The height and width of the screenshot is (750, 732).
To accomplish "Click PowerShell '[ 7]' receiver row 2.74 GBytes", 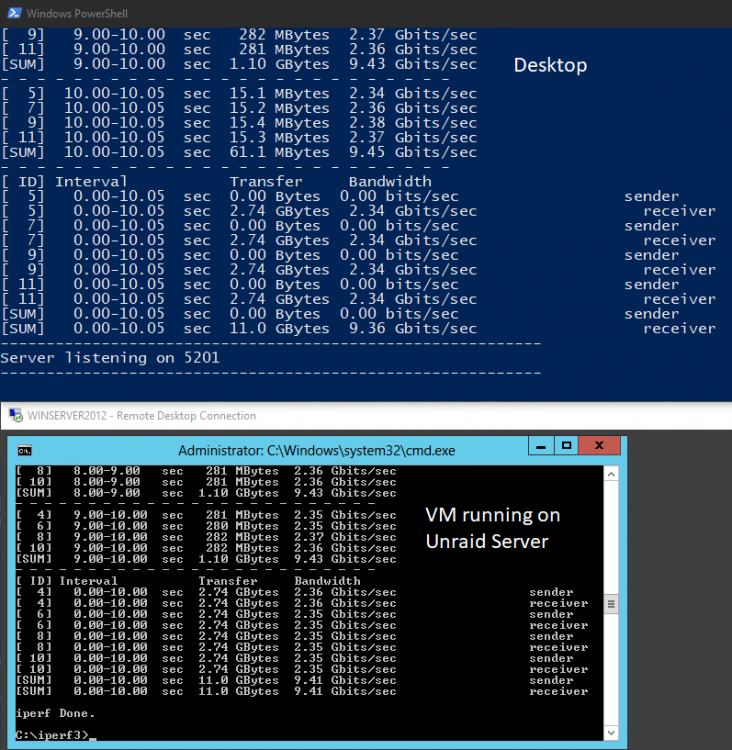I will (359, 241).
